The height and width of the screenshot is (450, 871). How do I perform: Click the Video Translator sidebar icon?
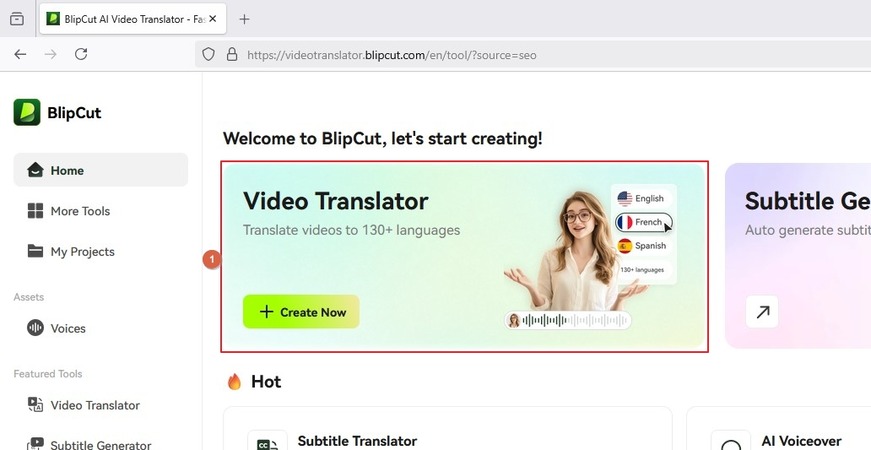pyautogui.click(x=35, y=404)
